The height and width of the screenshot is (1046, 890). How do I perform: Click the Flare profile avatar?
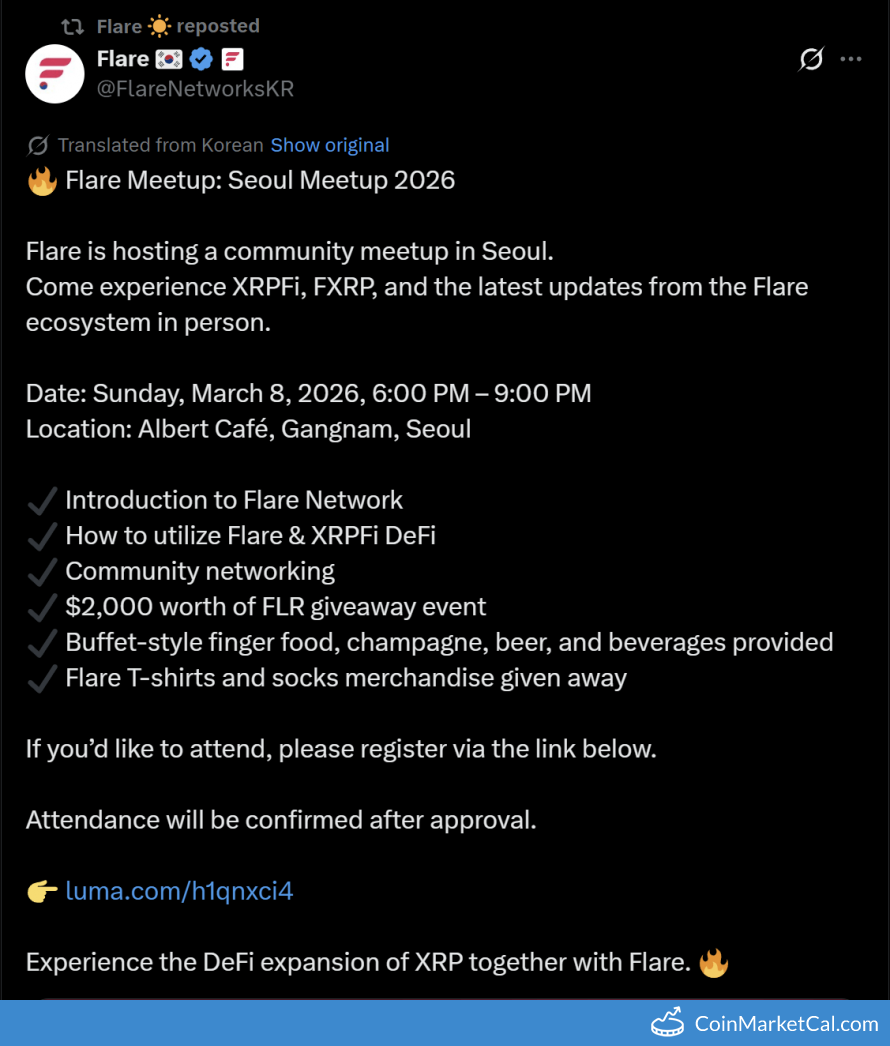coord(55,74)
